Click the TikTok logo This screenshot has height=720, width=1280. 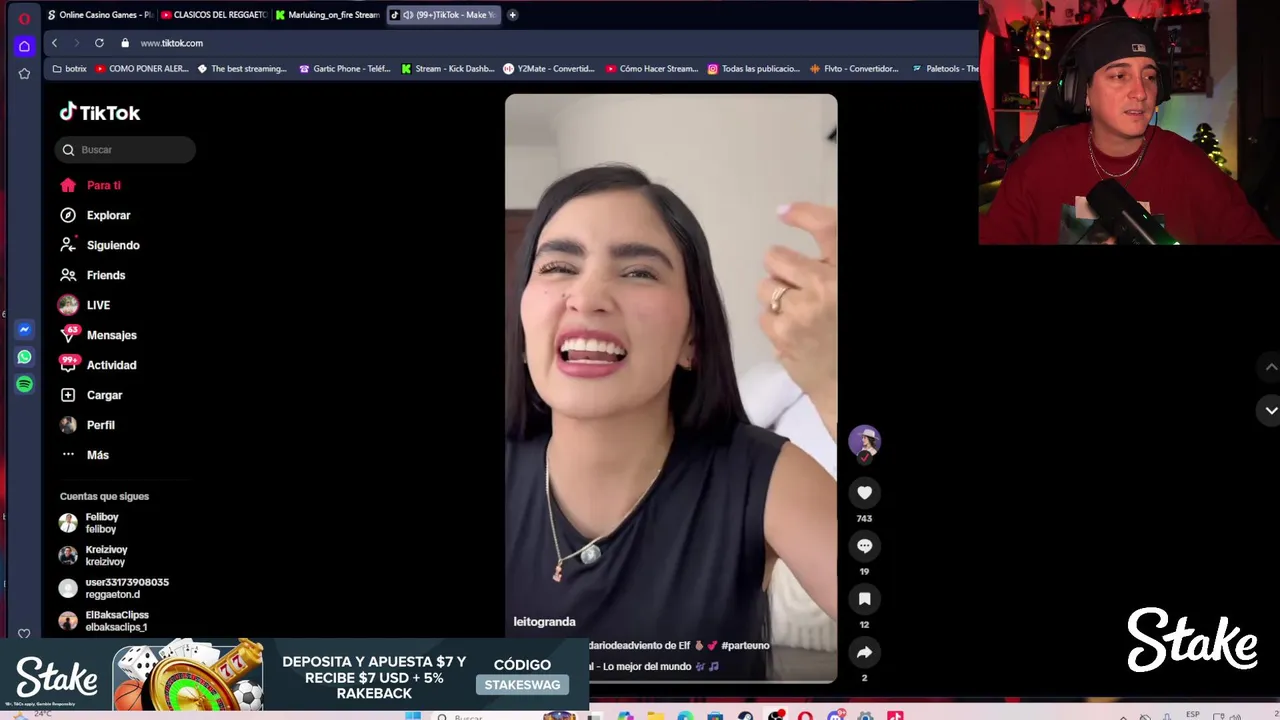[x=99, y=113]
